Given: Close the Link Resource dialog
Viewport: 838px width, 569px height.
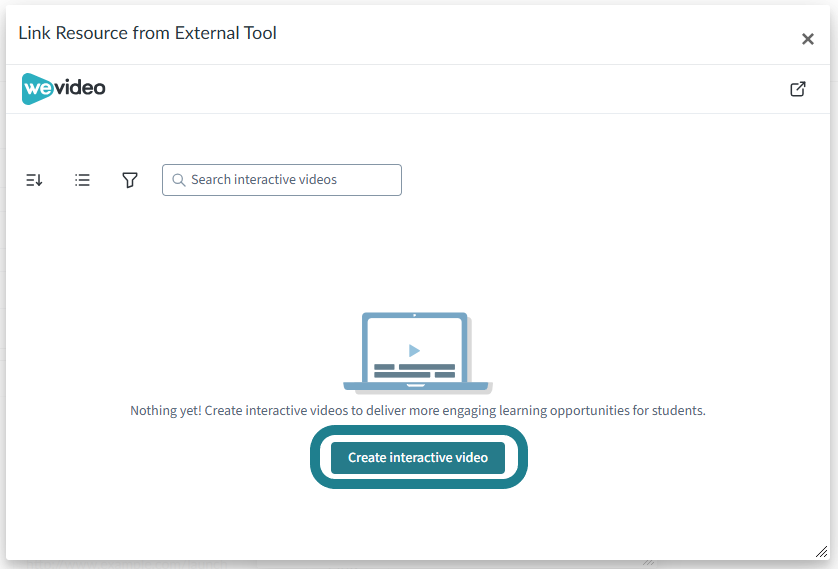Looking at the screenshot, I should tap(808, 39).
